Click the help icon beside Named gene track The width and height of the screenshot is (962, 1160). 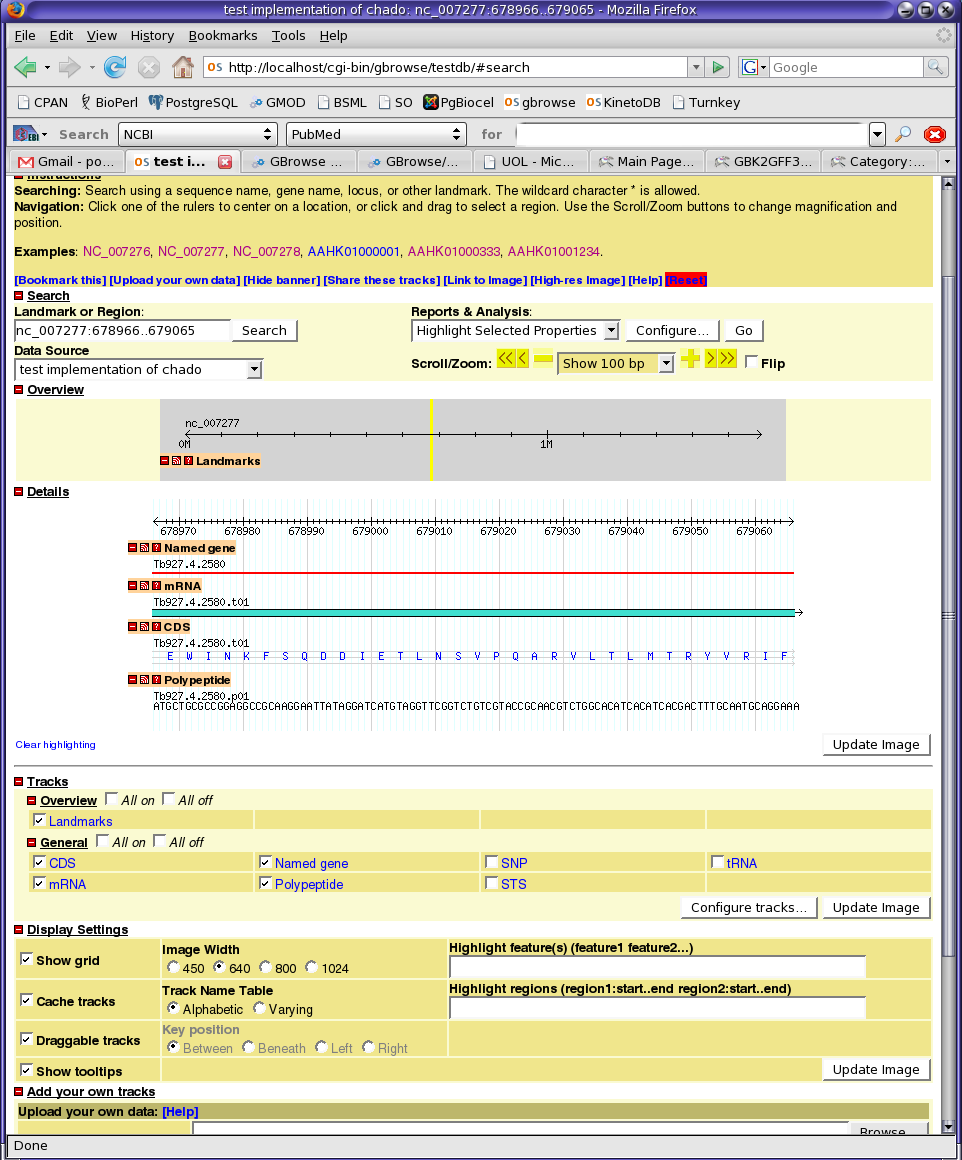156,548
